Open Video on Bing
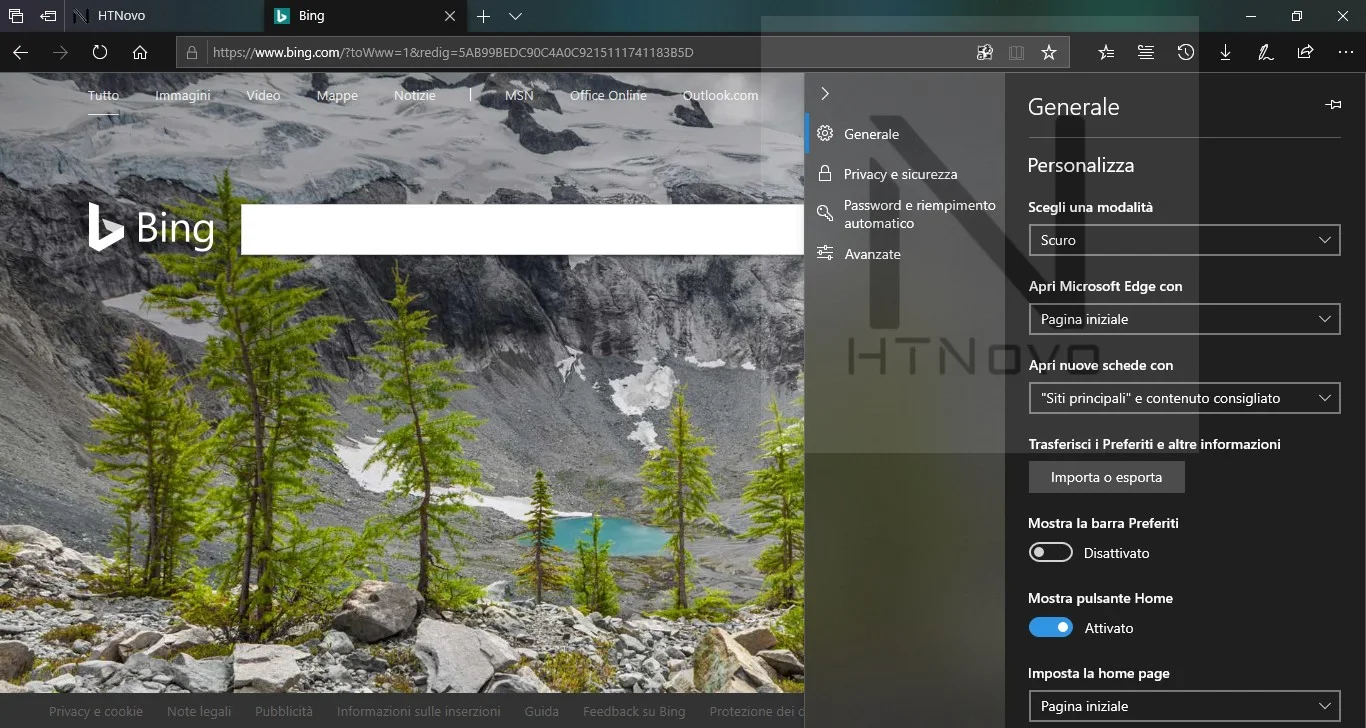1366x728 pixels. [263, 96]
